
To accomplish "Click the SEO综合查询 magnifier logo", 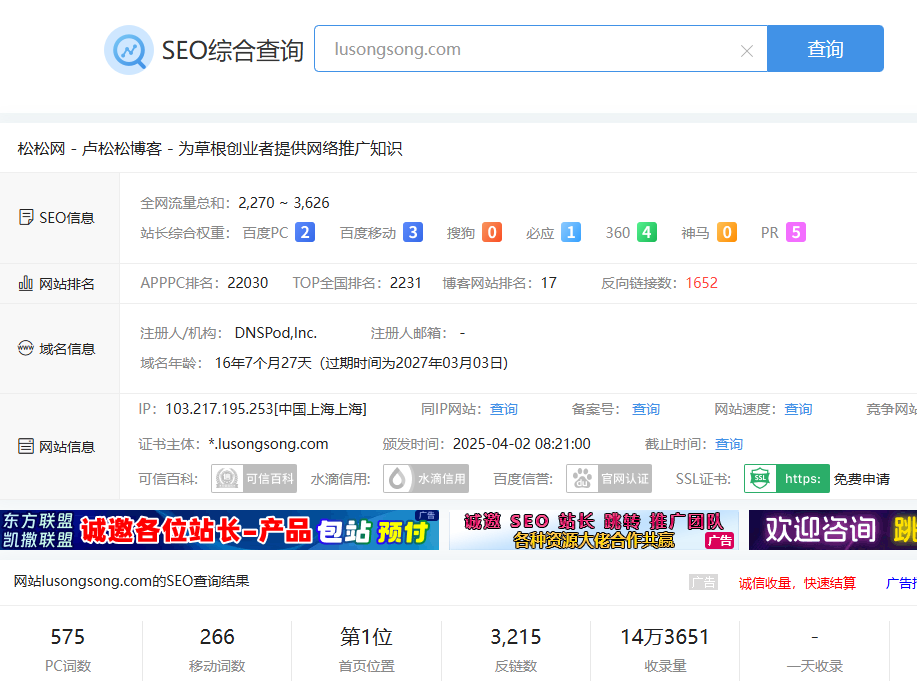I will pyautogui.click(x=128, y=50).
